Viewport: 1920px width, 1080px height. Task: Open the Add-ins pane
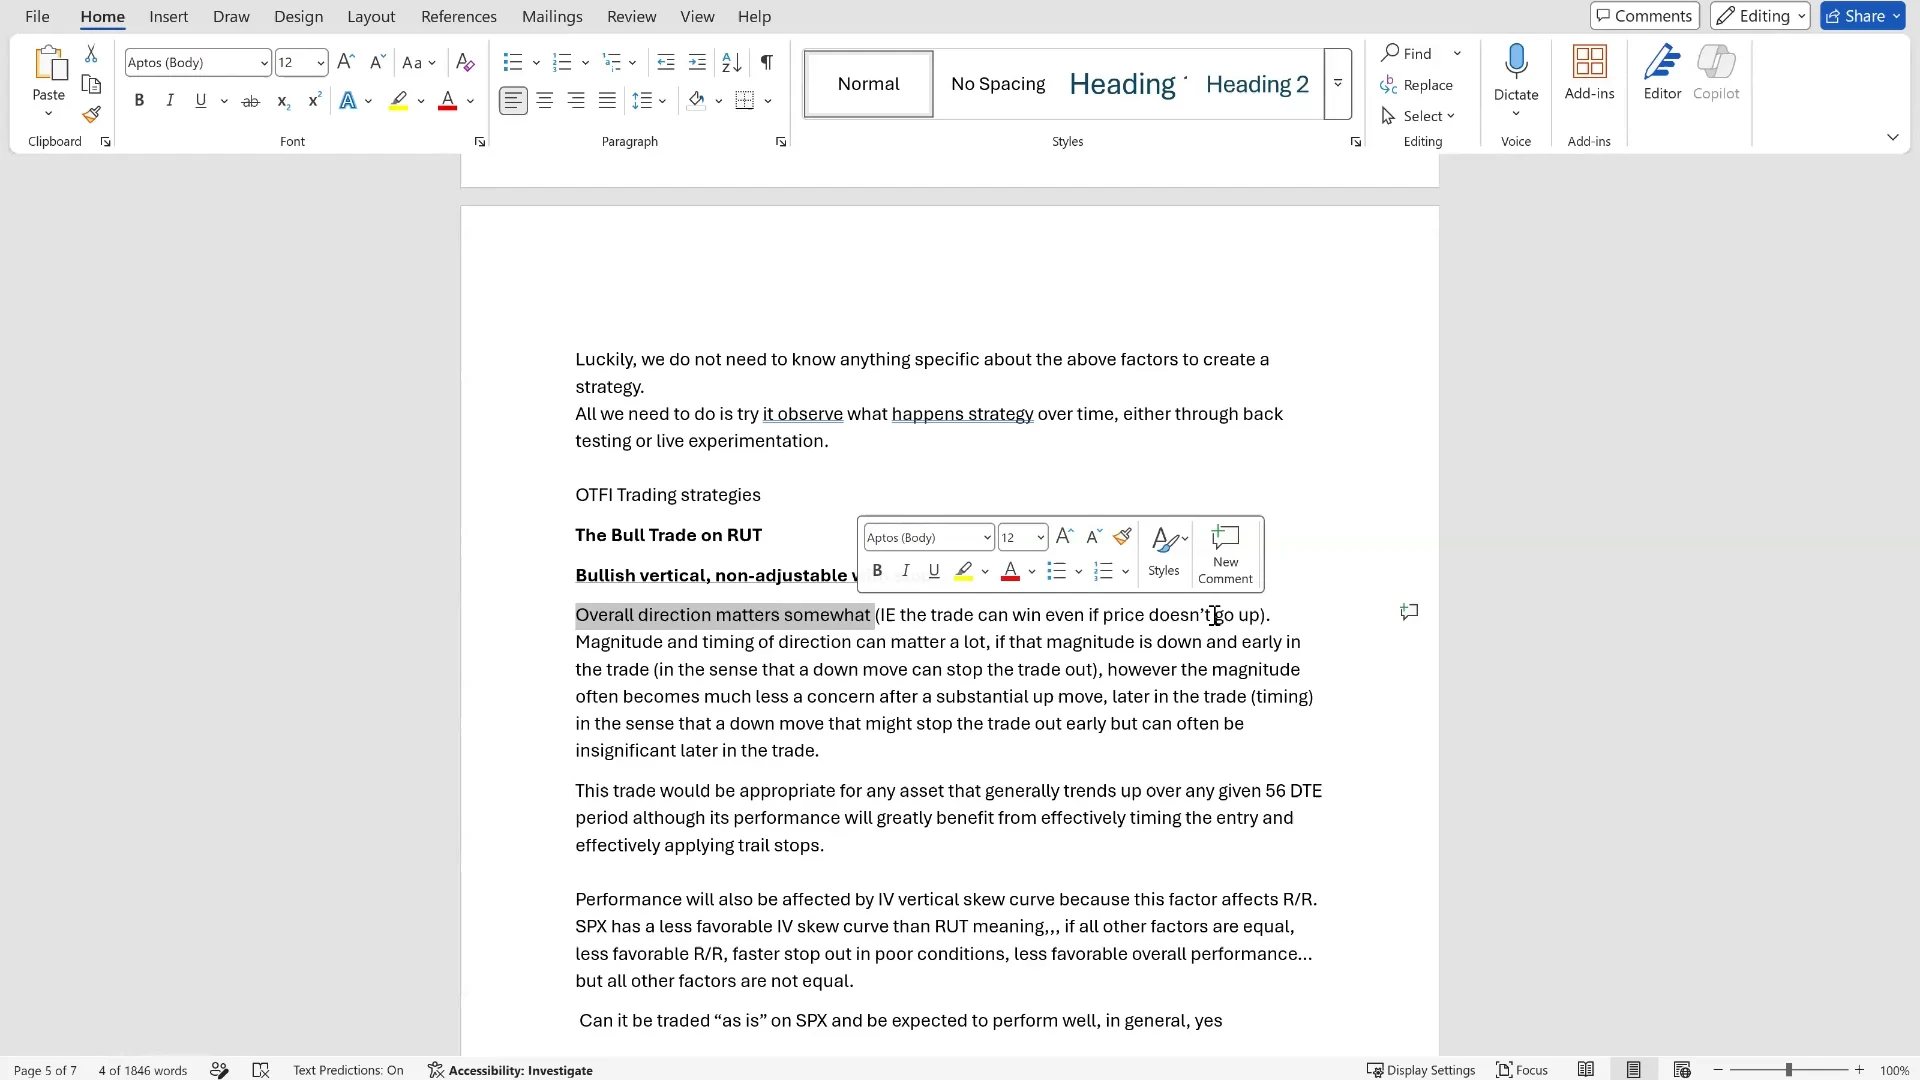point(1590,73)
